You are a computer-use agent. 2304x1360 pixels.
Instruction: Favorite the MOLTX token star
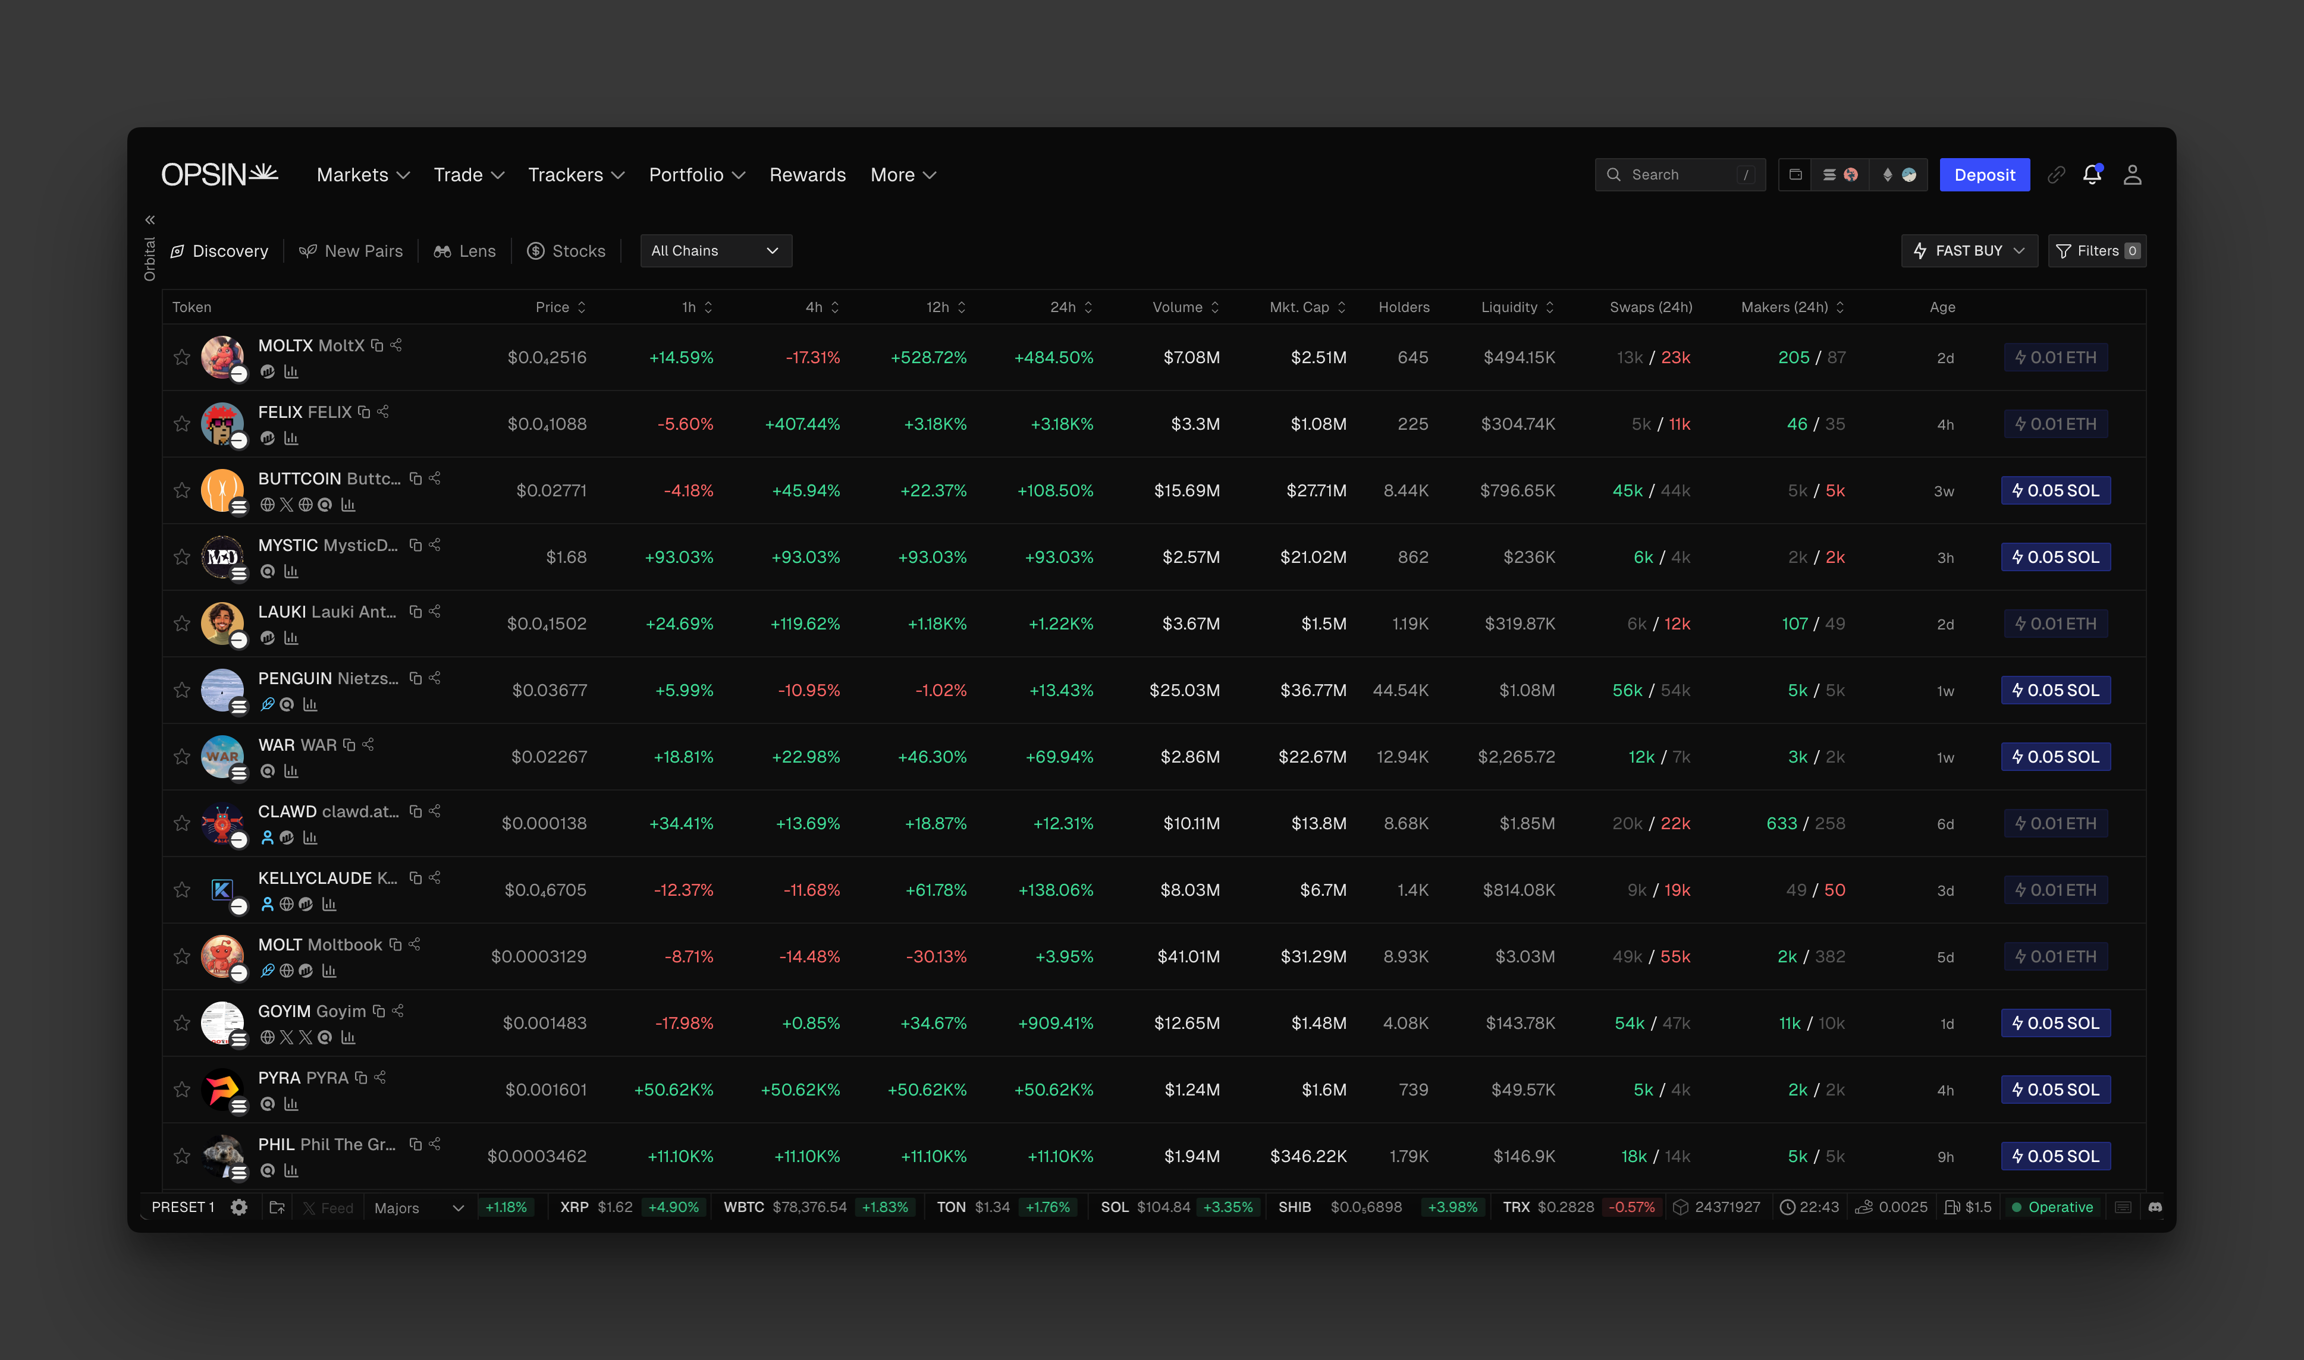181,357
